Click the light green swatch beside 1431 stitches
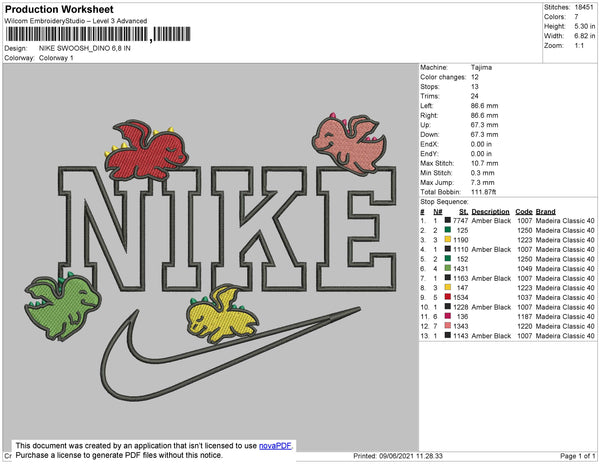600x464 pixels. pos(447,268)
